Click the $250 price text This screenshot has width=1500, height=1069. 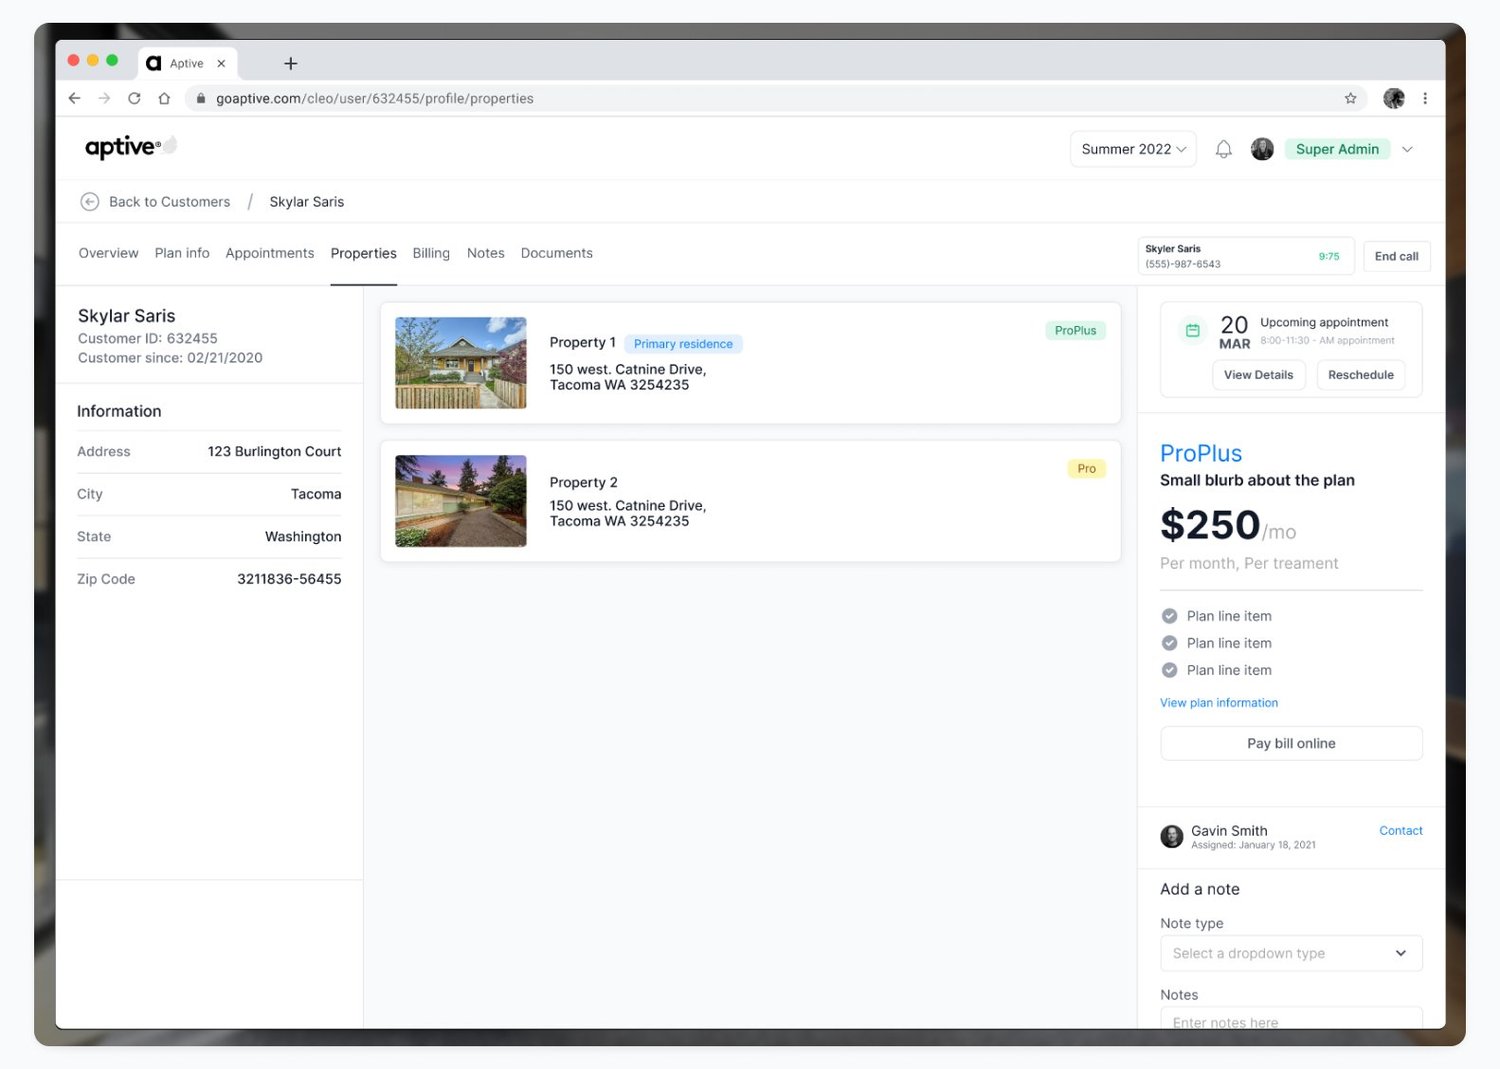pos(1210,525)
